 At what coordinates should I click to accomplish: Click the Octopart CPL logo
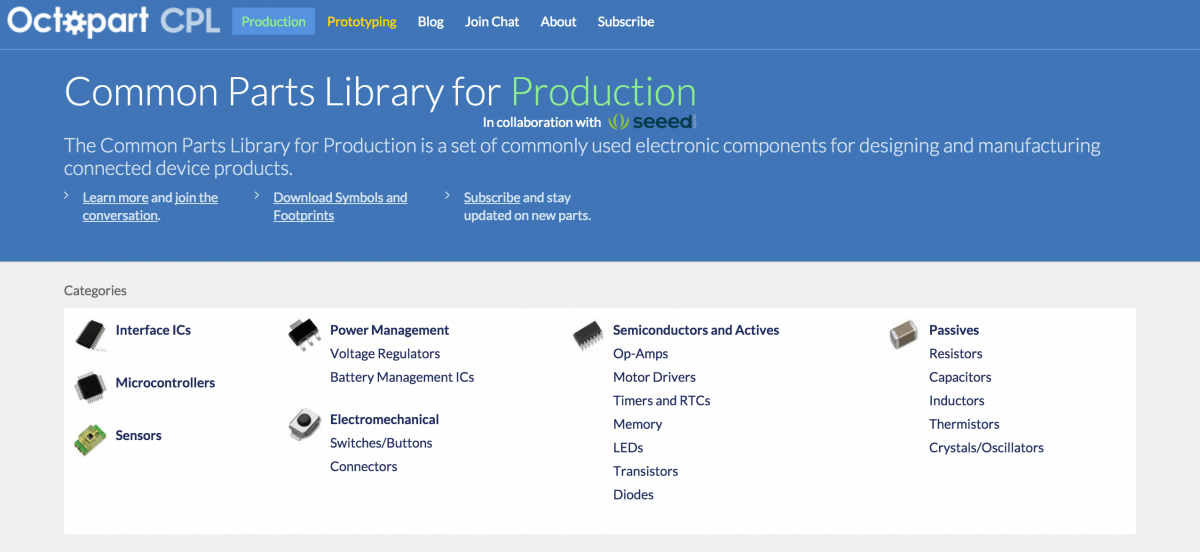pos(113,21)
